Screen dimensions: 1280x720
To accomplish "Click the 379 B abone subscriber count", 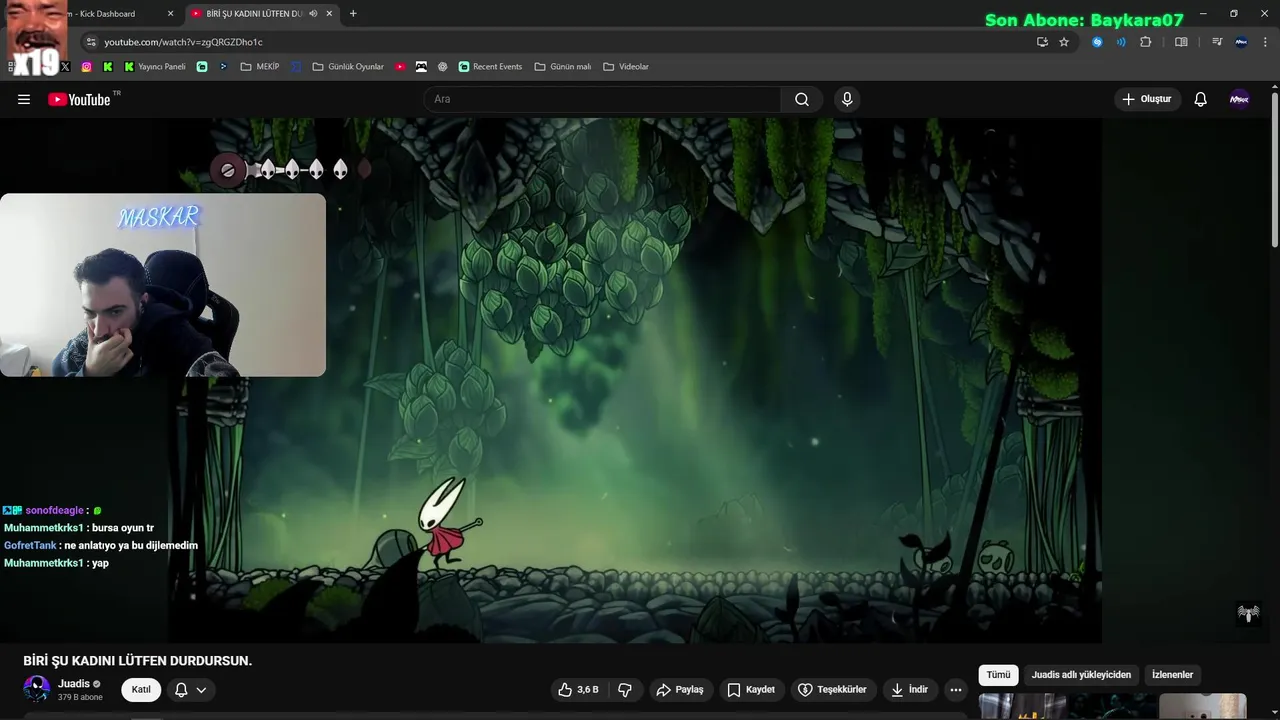I will (80, 697).
